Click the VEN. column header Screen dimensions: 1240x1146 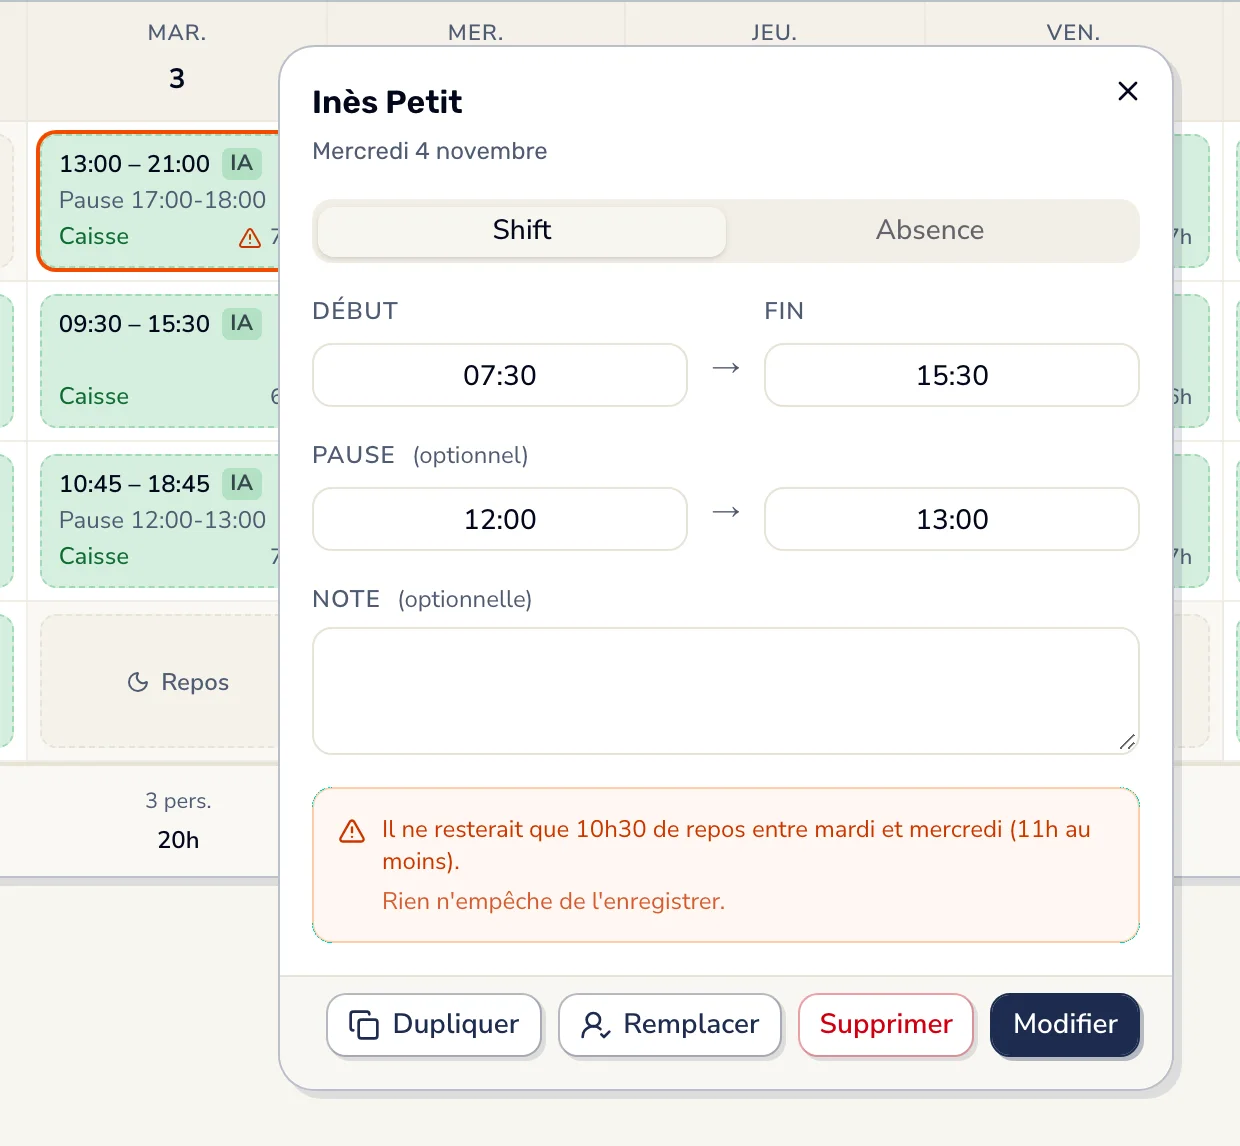[x=1074, y=32]
